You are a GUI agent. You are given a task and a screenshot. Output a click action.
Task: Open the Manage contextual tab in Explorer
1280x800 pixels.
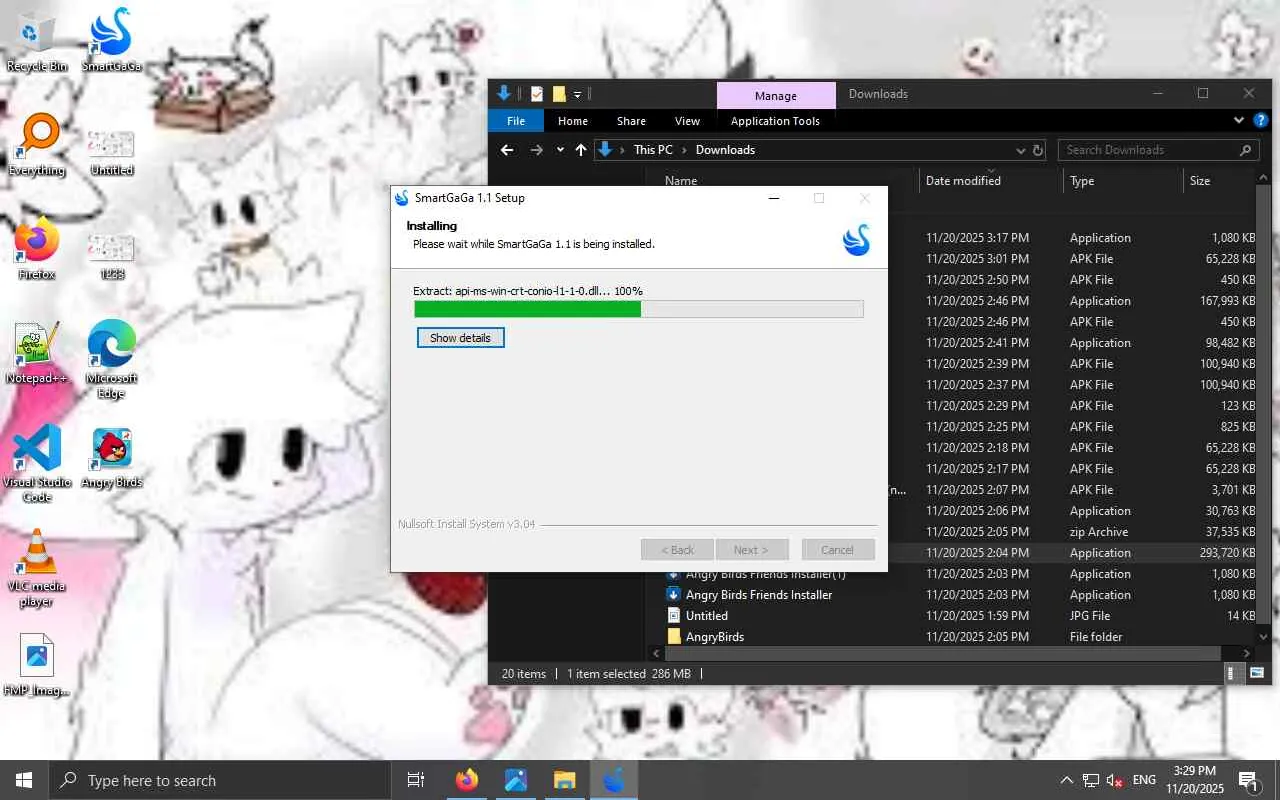(776, 96)
